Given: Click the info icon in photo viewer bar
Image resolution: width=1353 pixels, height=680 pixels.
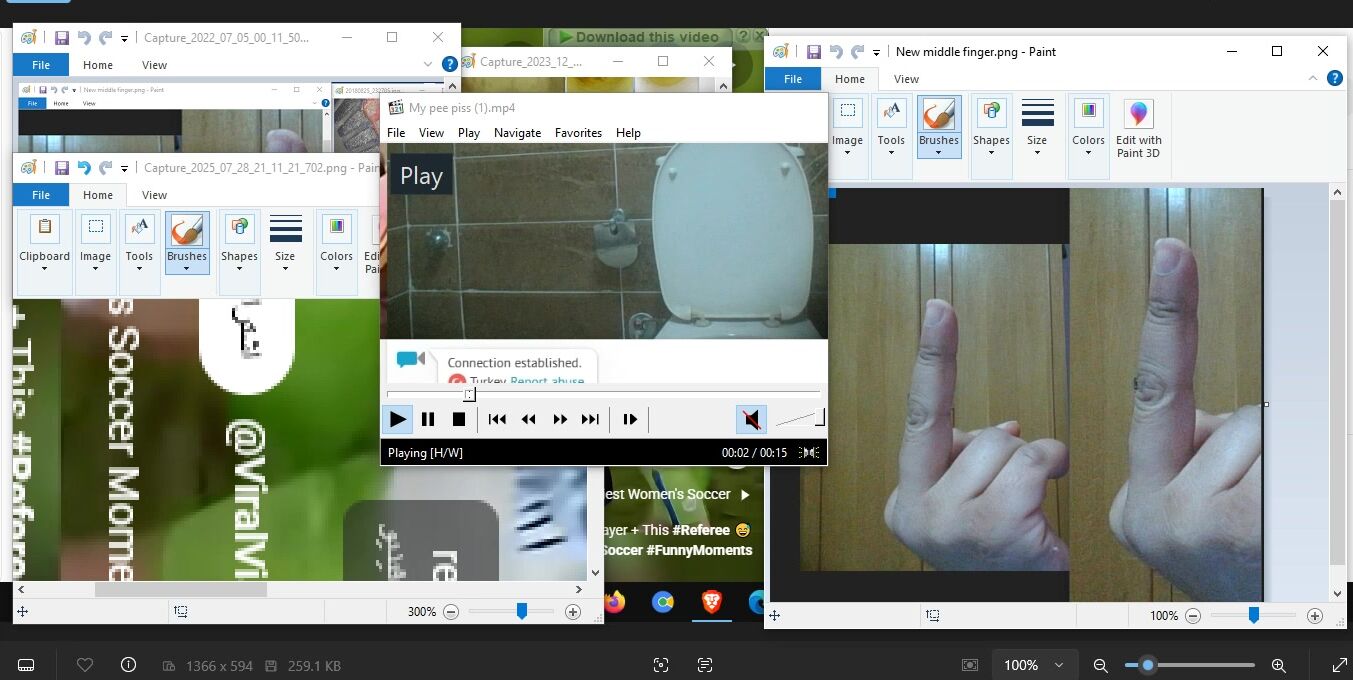Looking at the screenshot, I should 128,665.
